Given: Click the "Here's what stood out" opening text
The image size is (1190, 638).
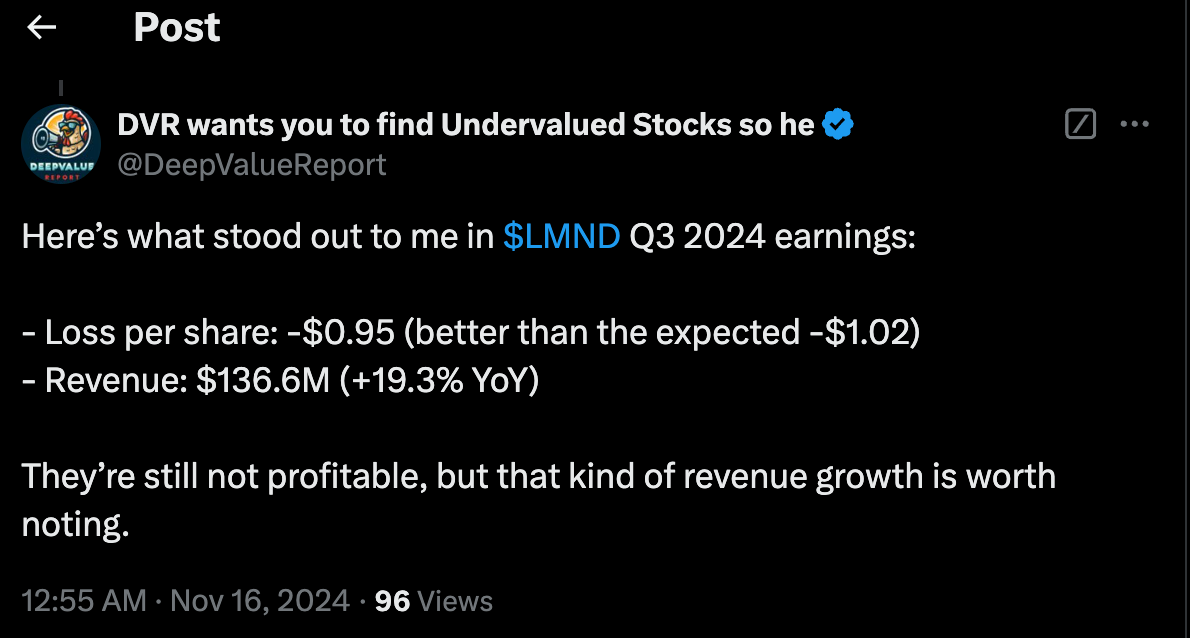Looking at the screenshot, I should (x=257, y=237).
